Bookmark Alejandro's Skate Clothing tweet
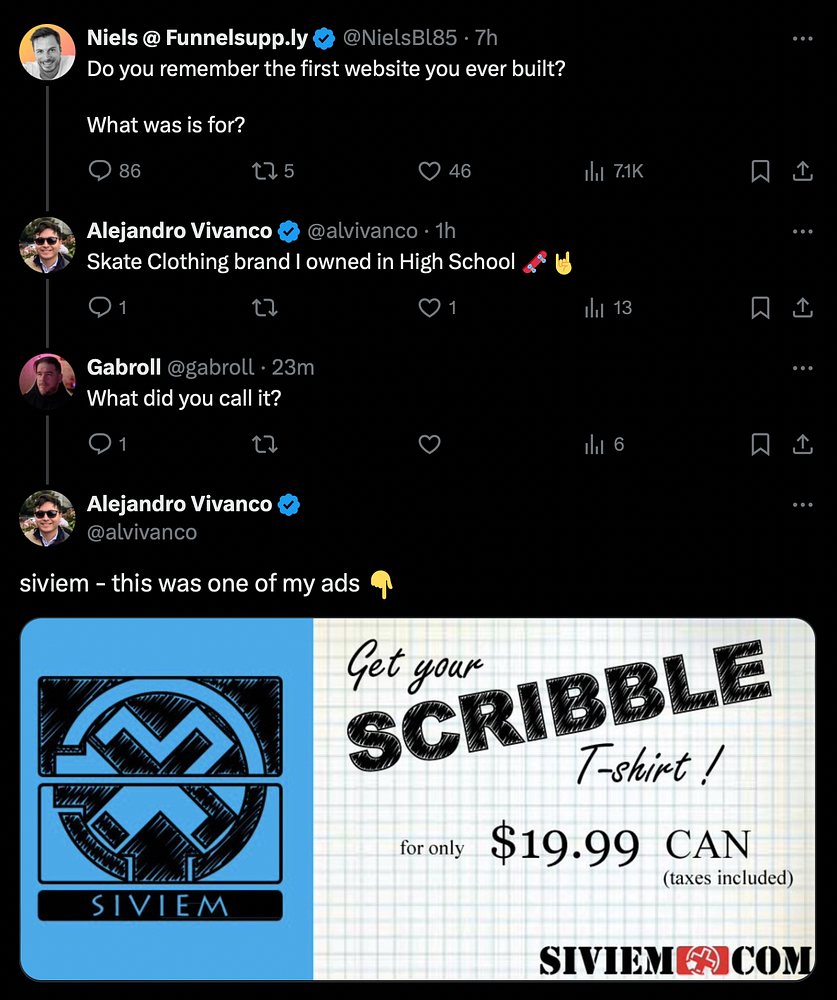Image resolution: width=837 pixels, height=1000 pixels. 760,307
